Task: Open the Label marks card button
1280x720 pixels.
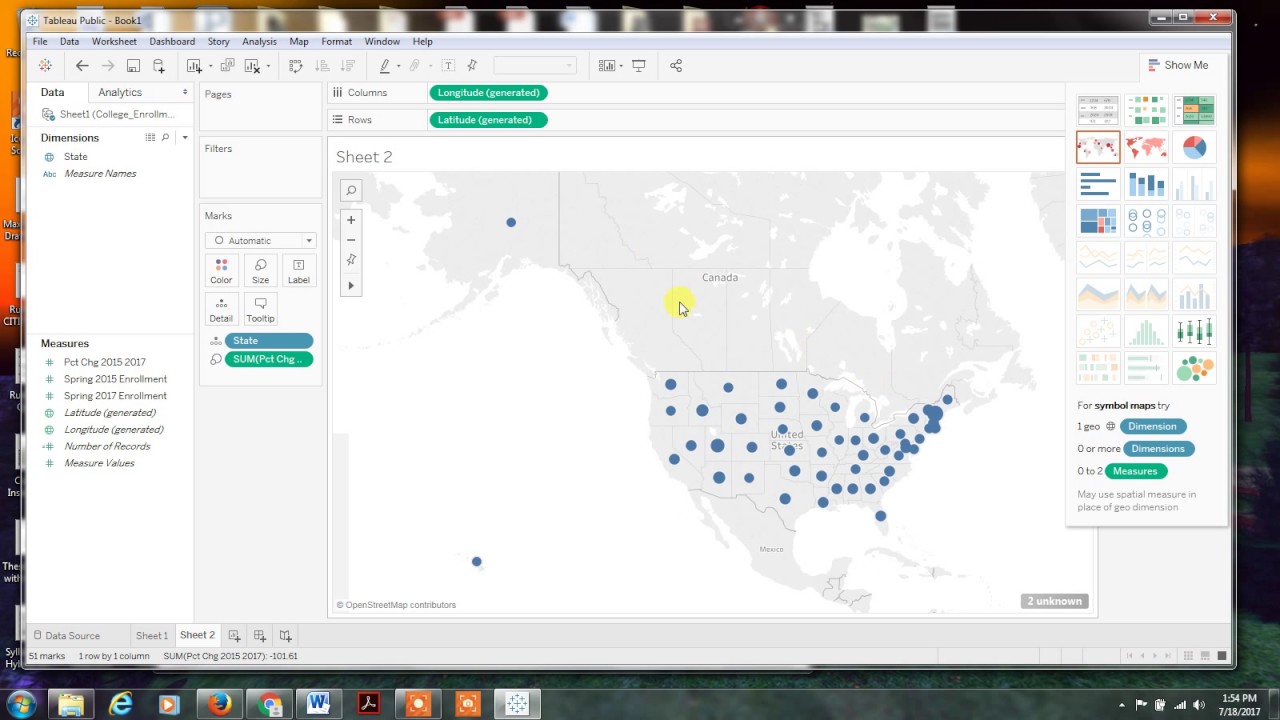Action: point(299,270)
